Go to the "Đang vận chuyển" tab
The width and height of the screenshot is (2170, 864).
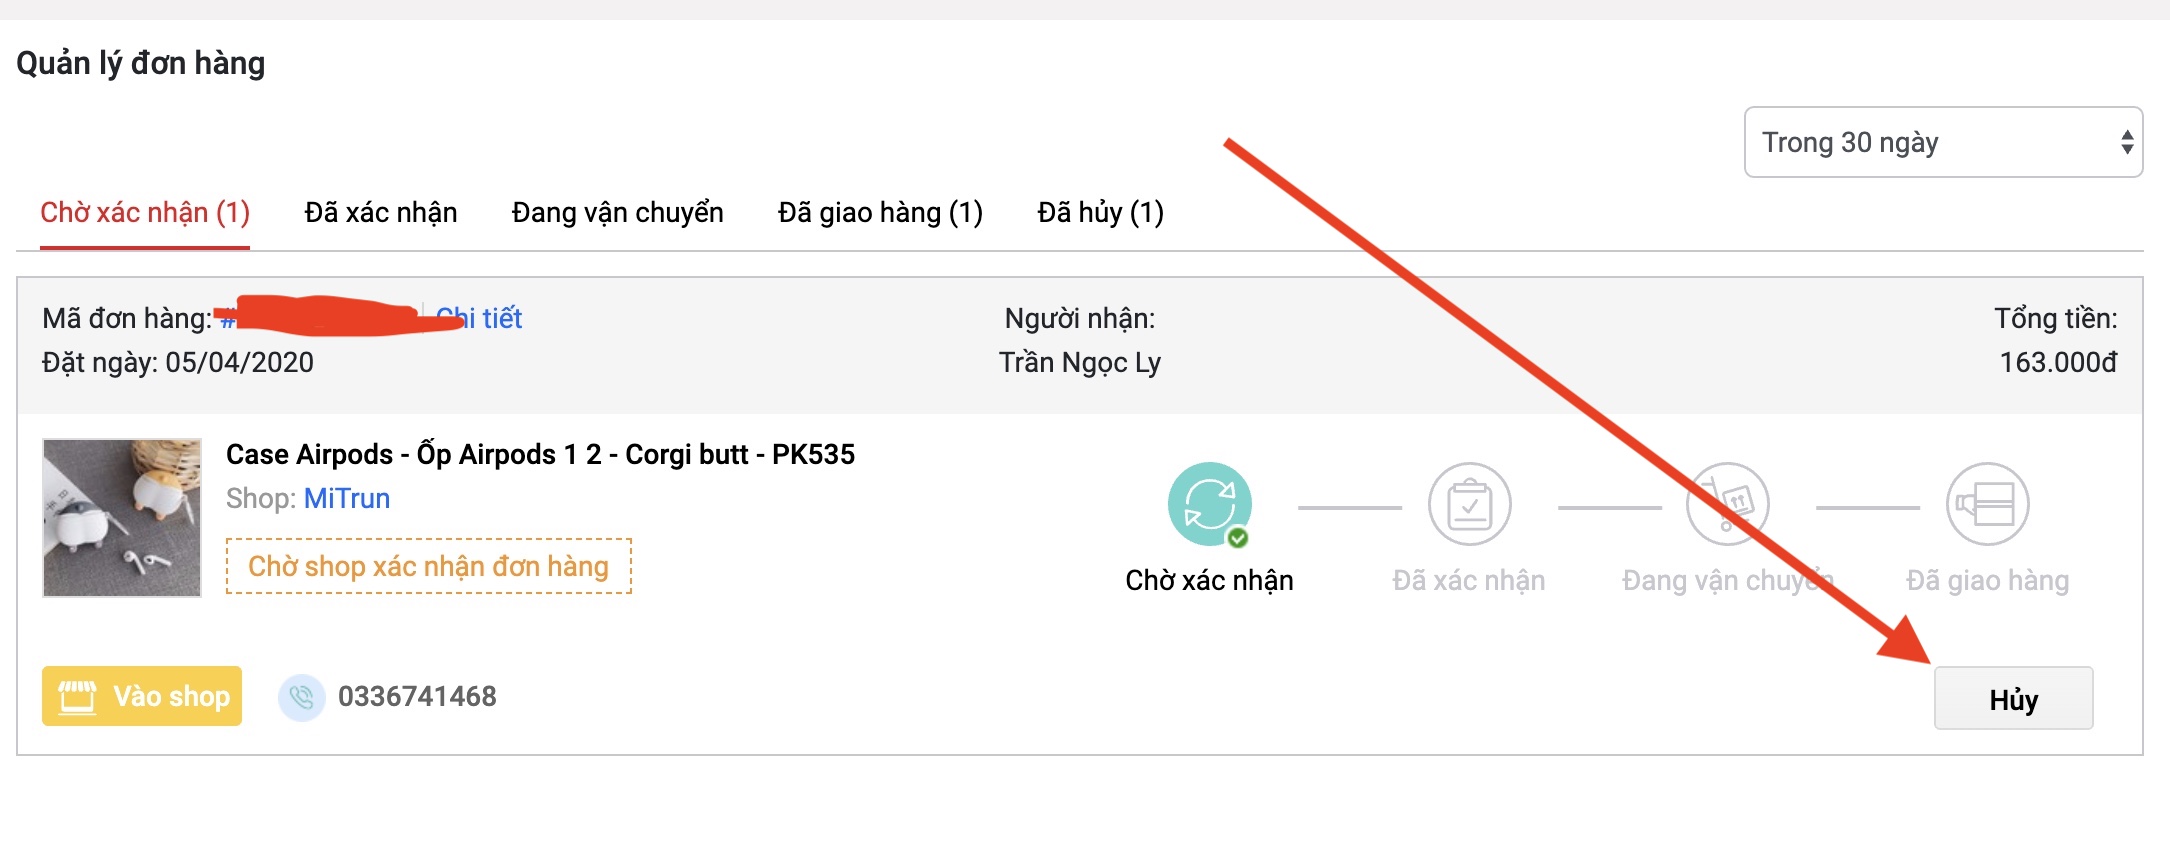coord(617,213)
